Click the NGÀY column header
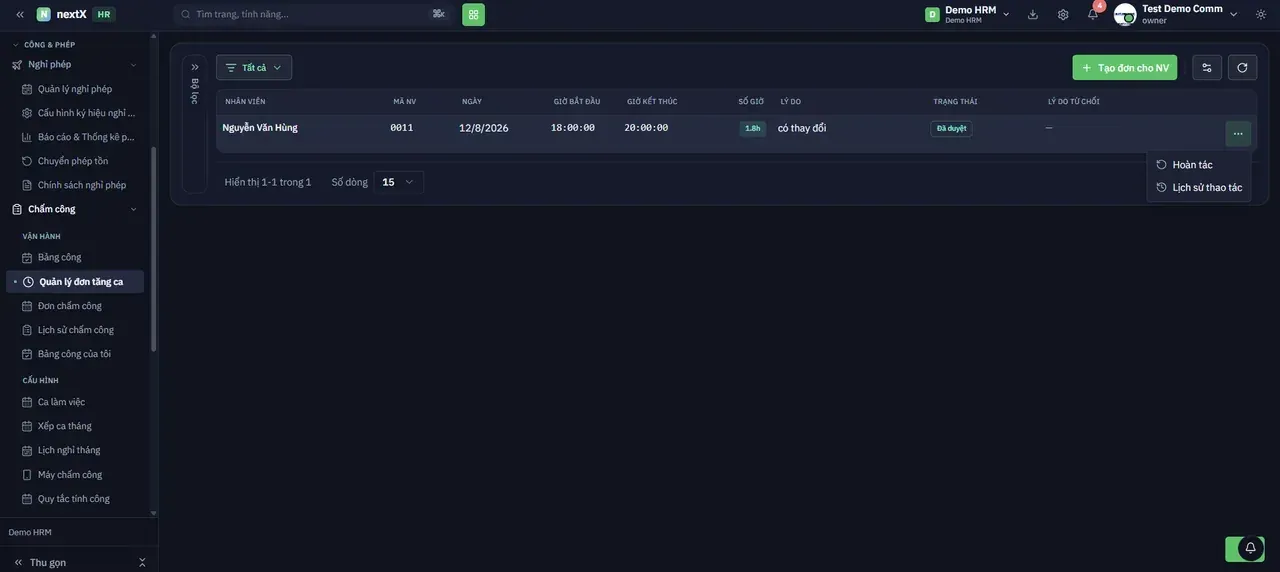Viewport: 1280px width, 572px height. coord(472,101)
